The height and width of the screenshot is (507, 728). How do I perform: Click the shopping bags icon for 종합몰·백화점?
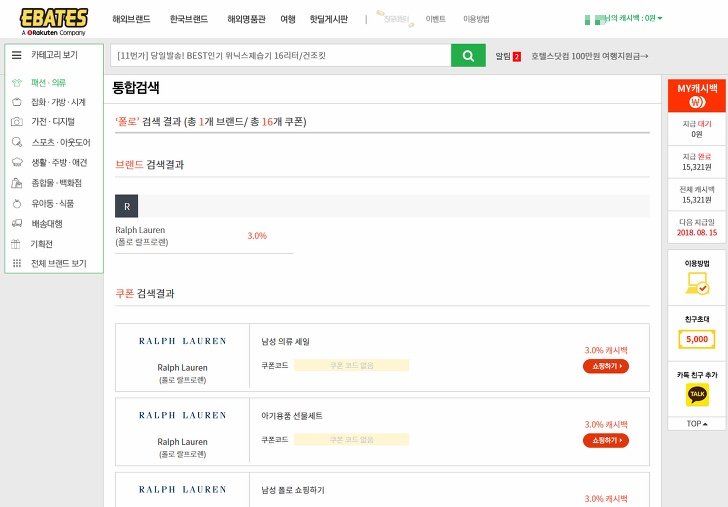[17, 183]
